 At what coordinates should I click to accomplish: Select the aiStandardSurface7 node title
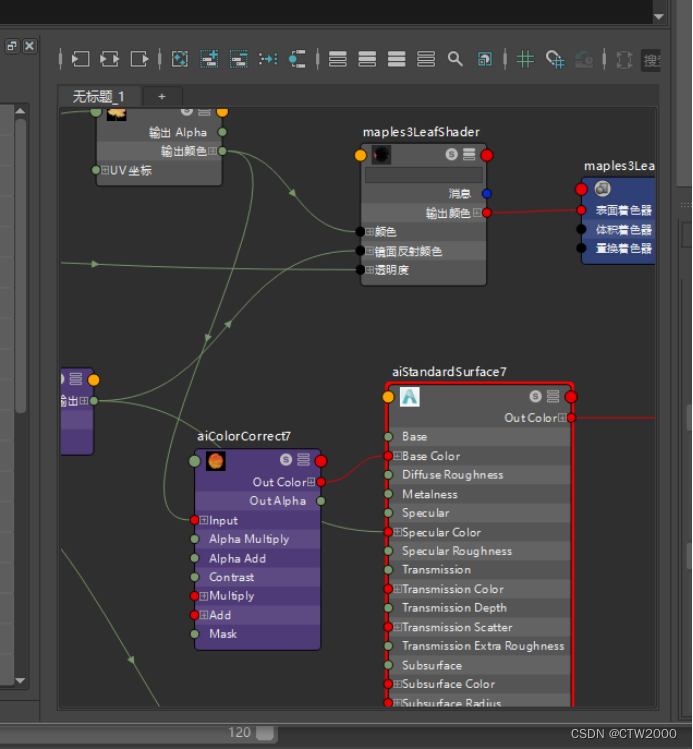point(449,372)
